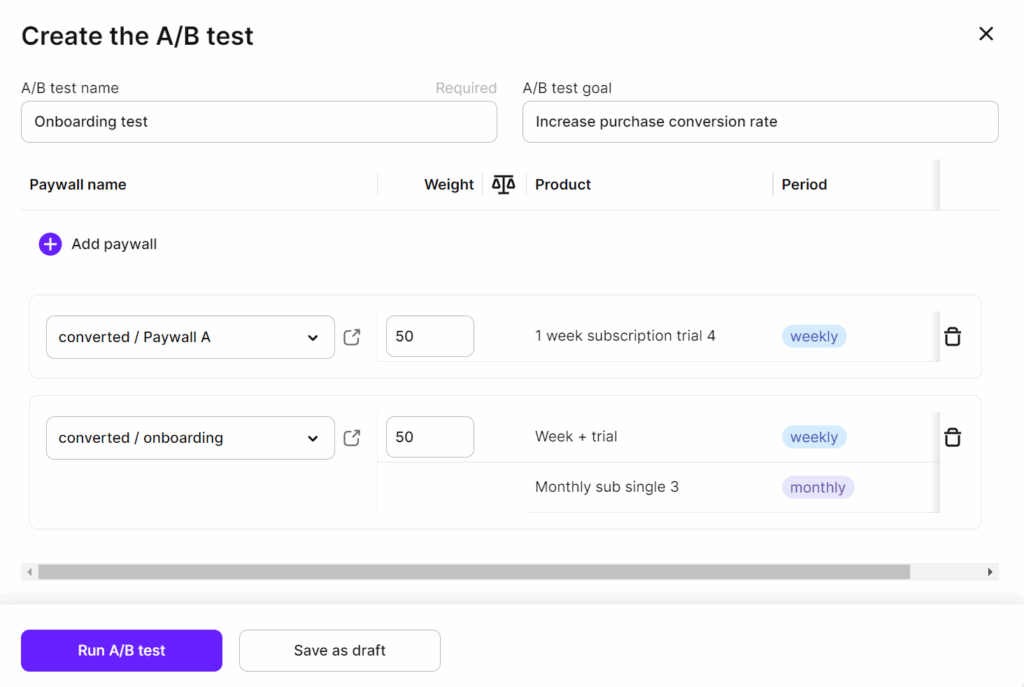Open the converted / Paywall A dropdown
Screen dimensions: 1024x687
(x=190, y=337)
